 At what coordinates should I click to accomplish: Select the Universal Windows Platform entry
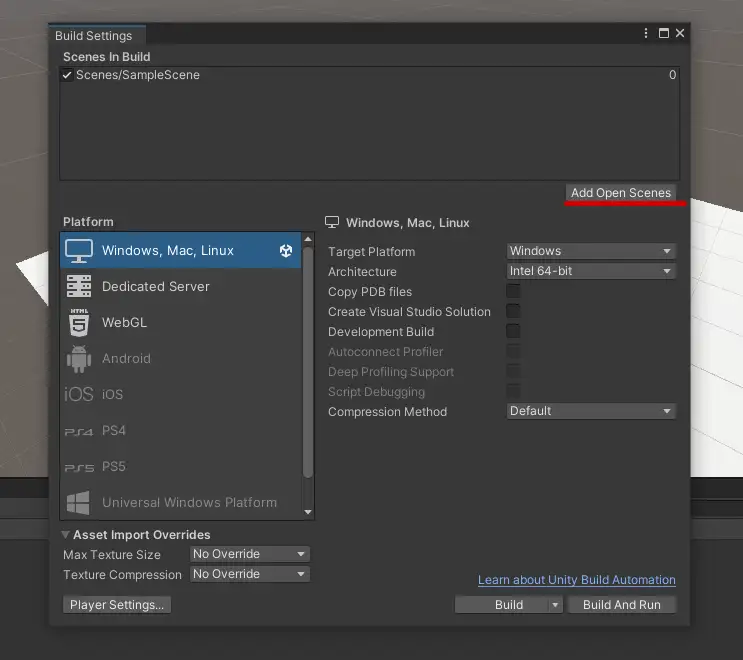click(x=181, y=502)
